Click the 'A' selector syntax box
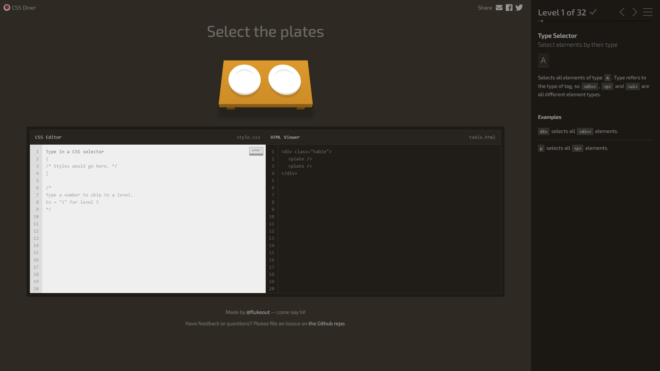The image size is (660, 371). click(543, 61)
